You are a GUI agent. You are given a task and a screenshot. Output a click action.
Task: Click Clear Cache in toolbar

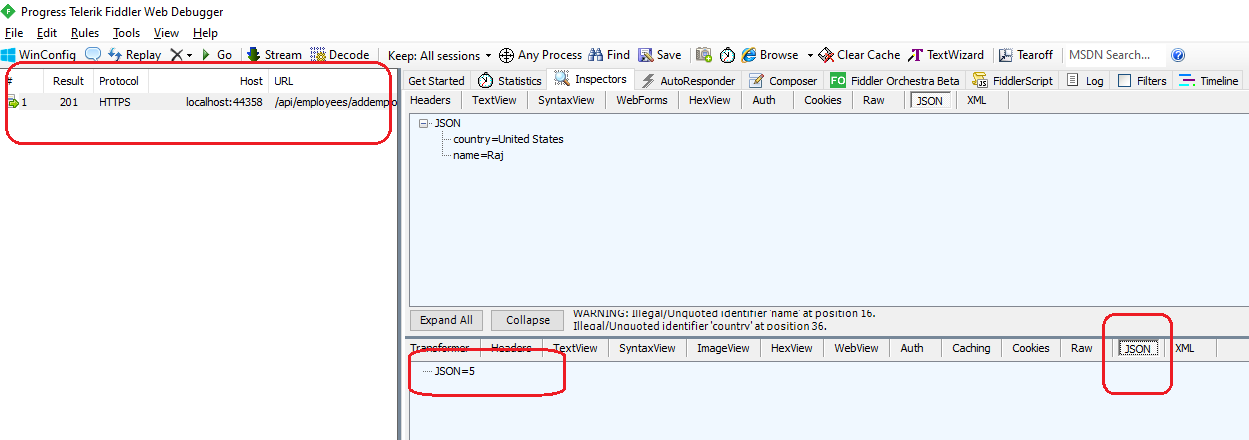pos(859,55)
